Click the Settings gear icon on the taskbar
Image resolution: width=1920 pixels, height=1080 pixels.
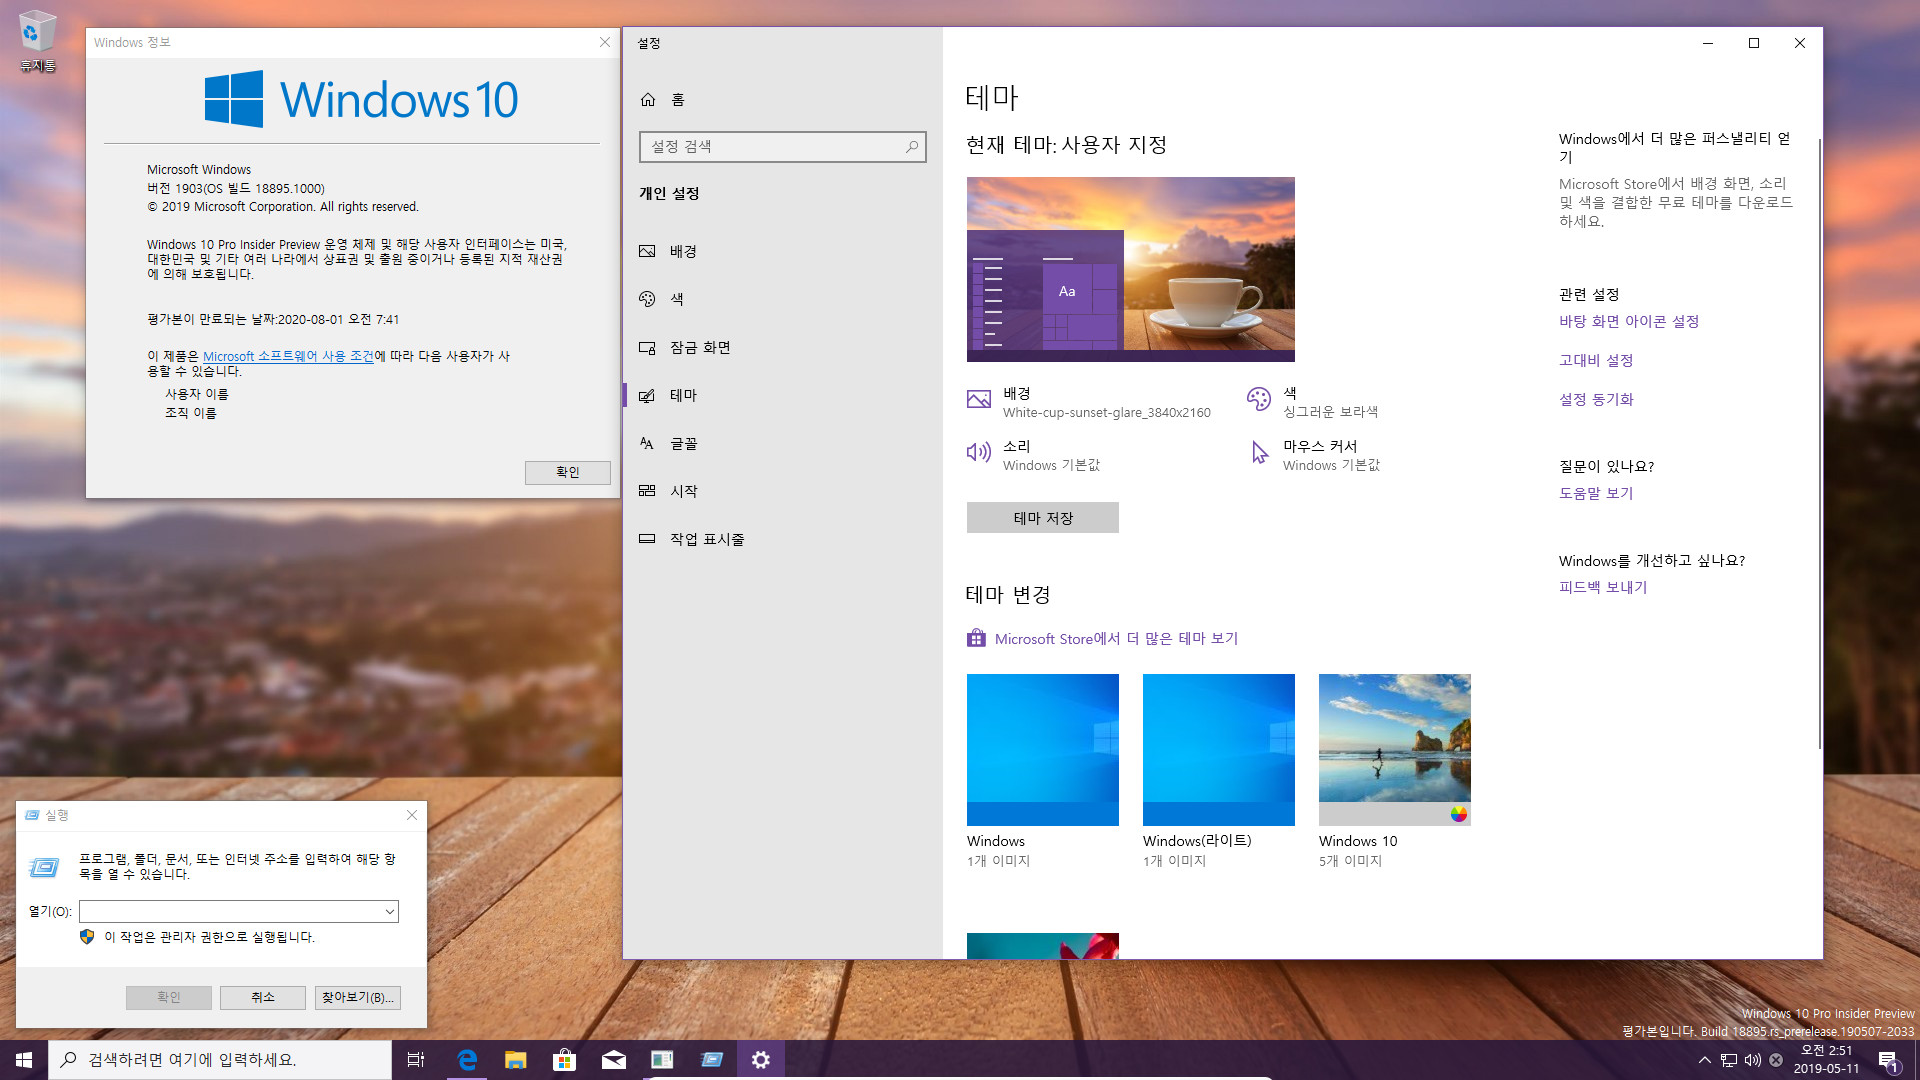click(x=761, y=1060)
